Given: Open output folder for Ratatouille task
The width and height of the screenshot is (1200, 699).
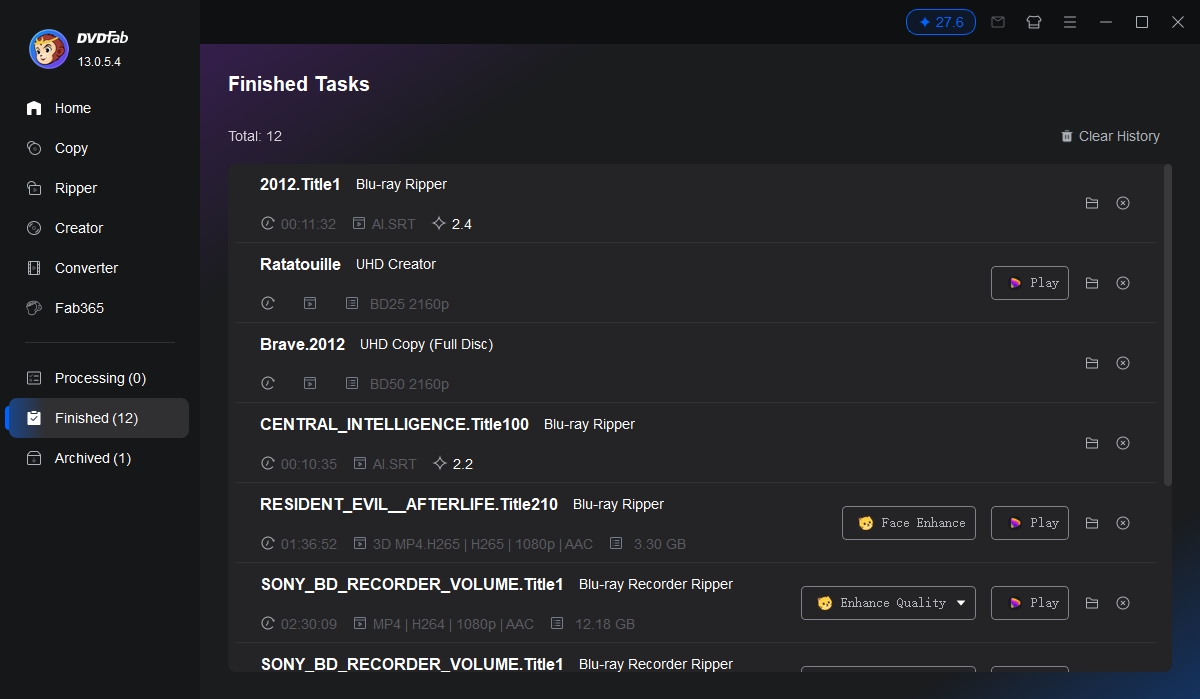Looking at the screenshot, I should coord(1092,283).
